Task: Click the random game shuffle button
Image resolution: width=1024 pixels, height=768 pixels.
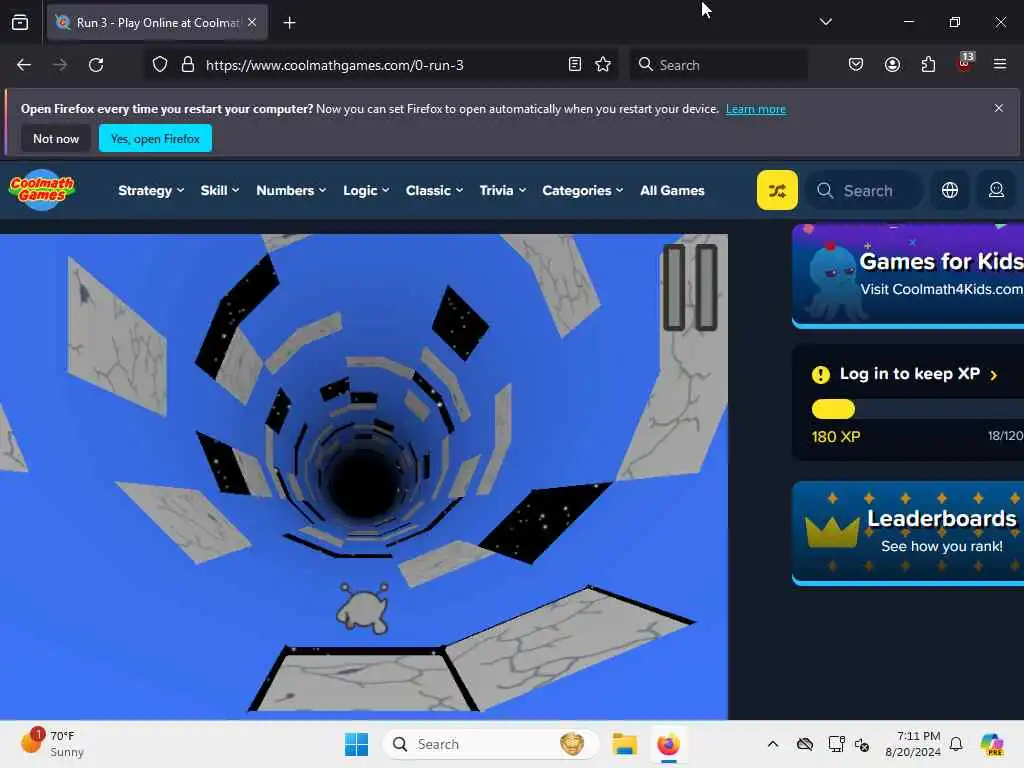Action: pos(776,190)
